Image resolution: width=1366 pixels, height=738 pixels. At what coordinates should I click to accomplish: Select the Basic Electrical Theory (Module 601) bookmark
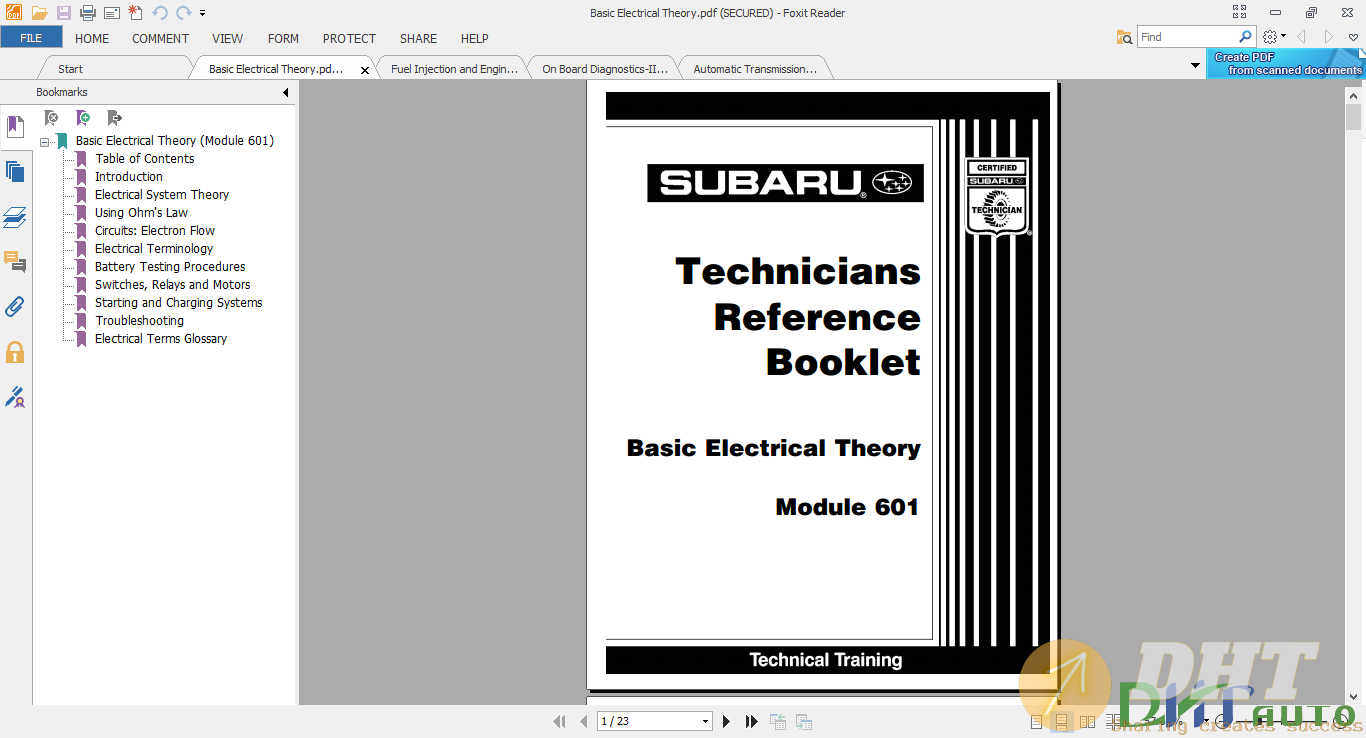coord(175,141)
